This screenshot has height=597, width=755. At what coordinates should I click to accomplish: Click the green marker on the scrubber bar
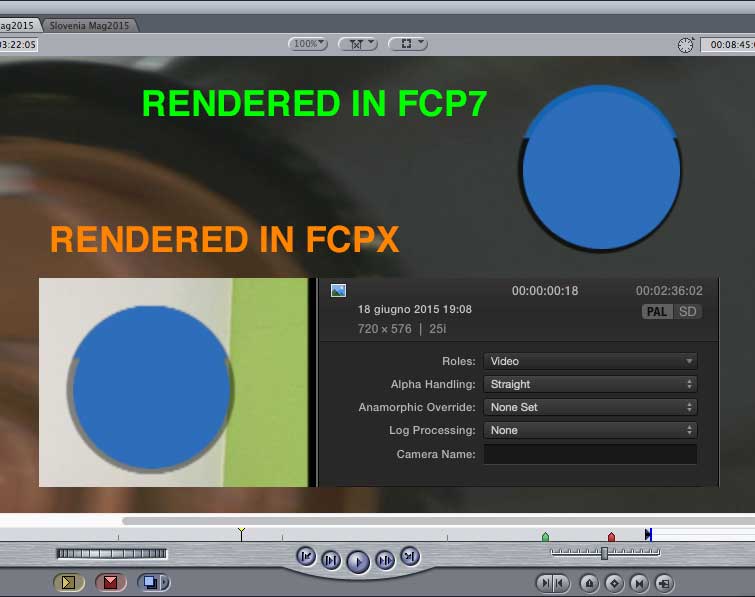point(545,536)
